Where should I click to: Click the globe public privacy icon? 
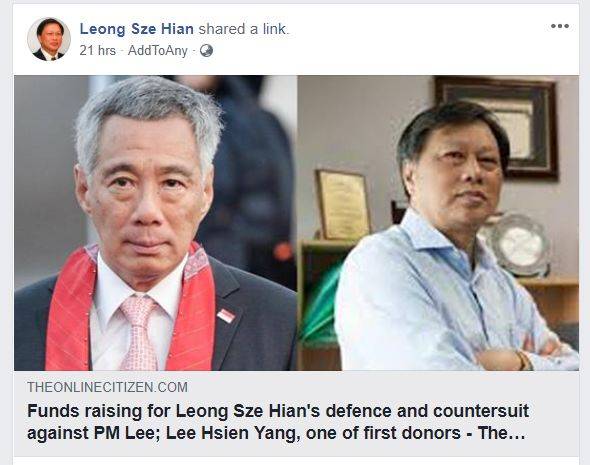point(206,50)
